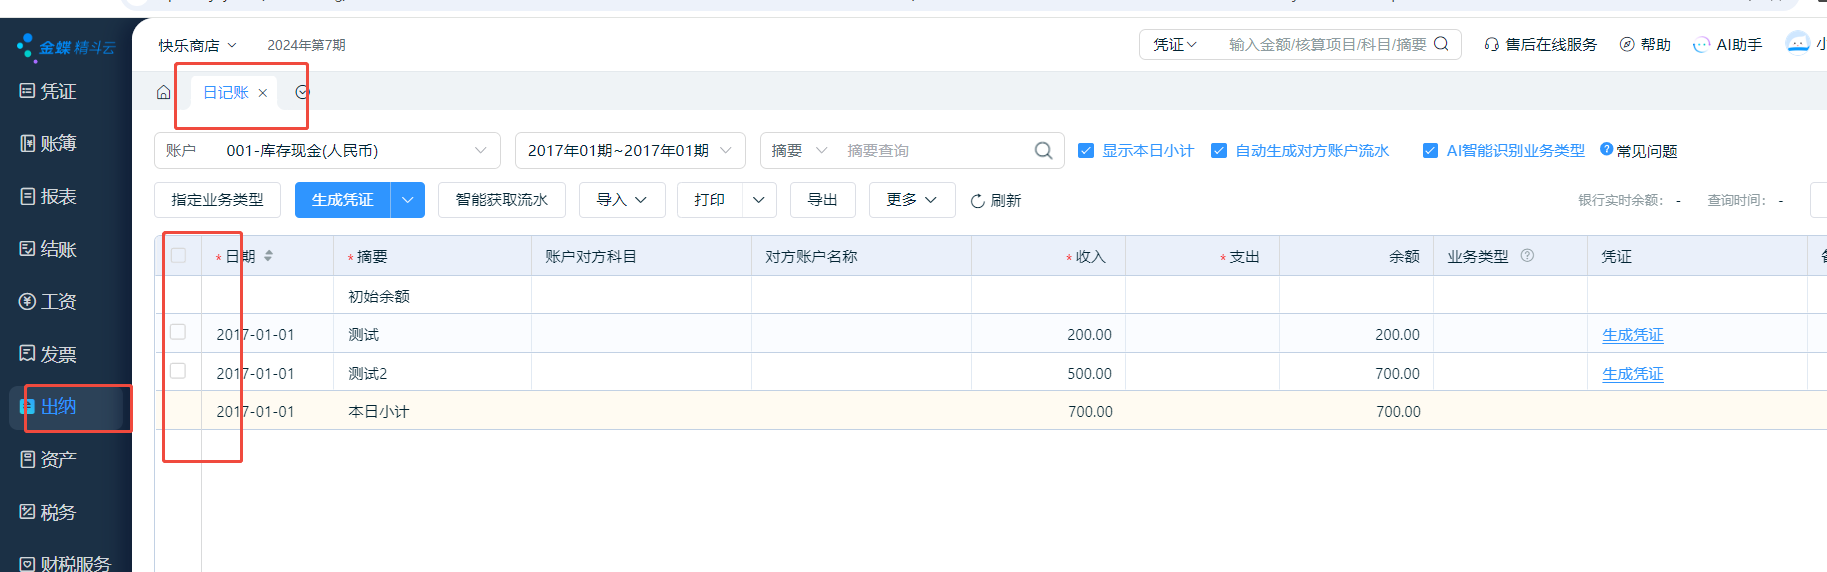The height and width of the screenshot is (572, 1827).
Task: Close the 日记账 tab
Action: [263, 93]
